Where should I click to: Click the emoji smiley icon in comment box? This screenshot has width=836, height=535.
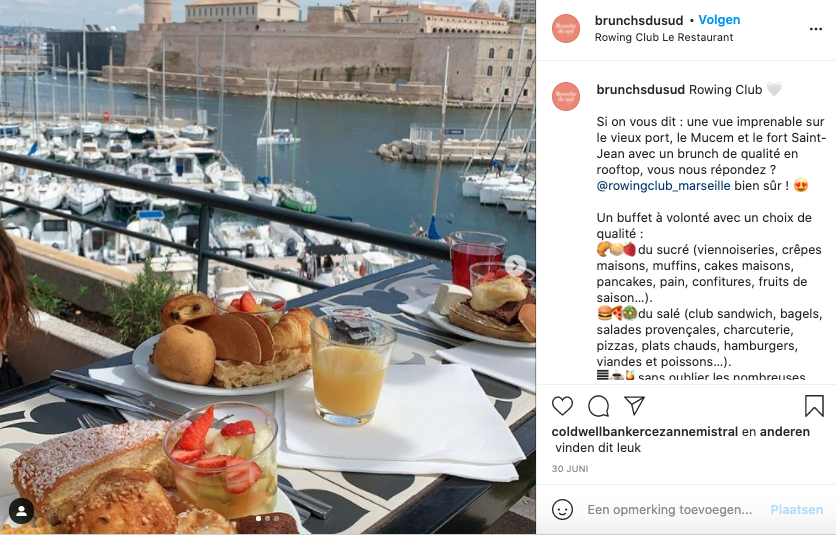[x=562, y=509]
